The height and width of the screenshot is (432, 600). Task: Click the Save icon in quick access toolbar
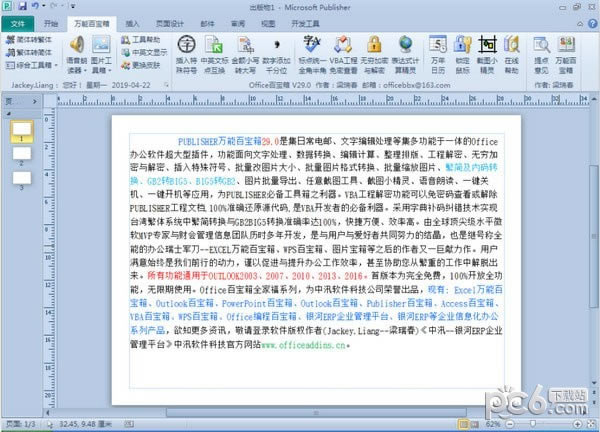click(x=22, y=6)
